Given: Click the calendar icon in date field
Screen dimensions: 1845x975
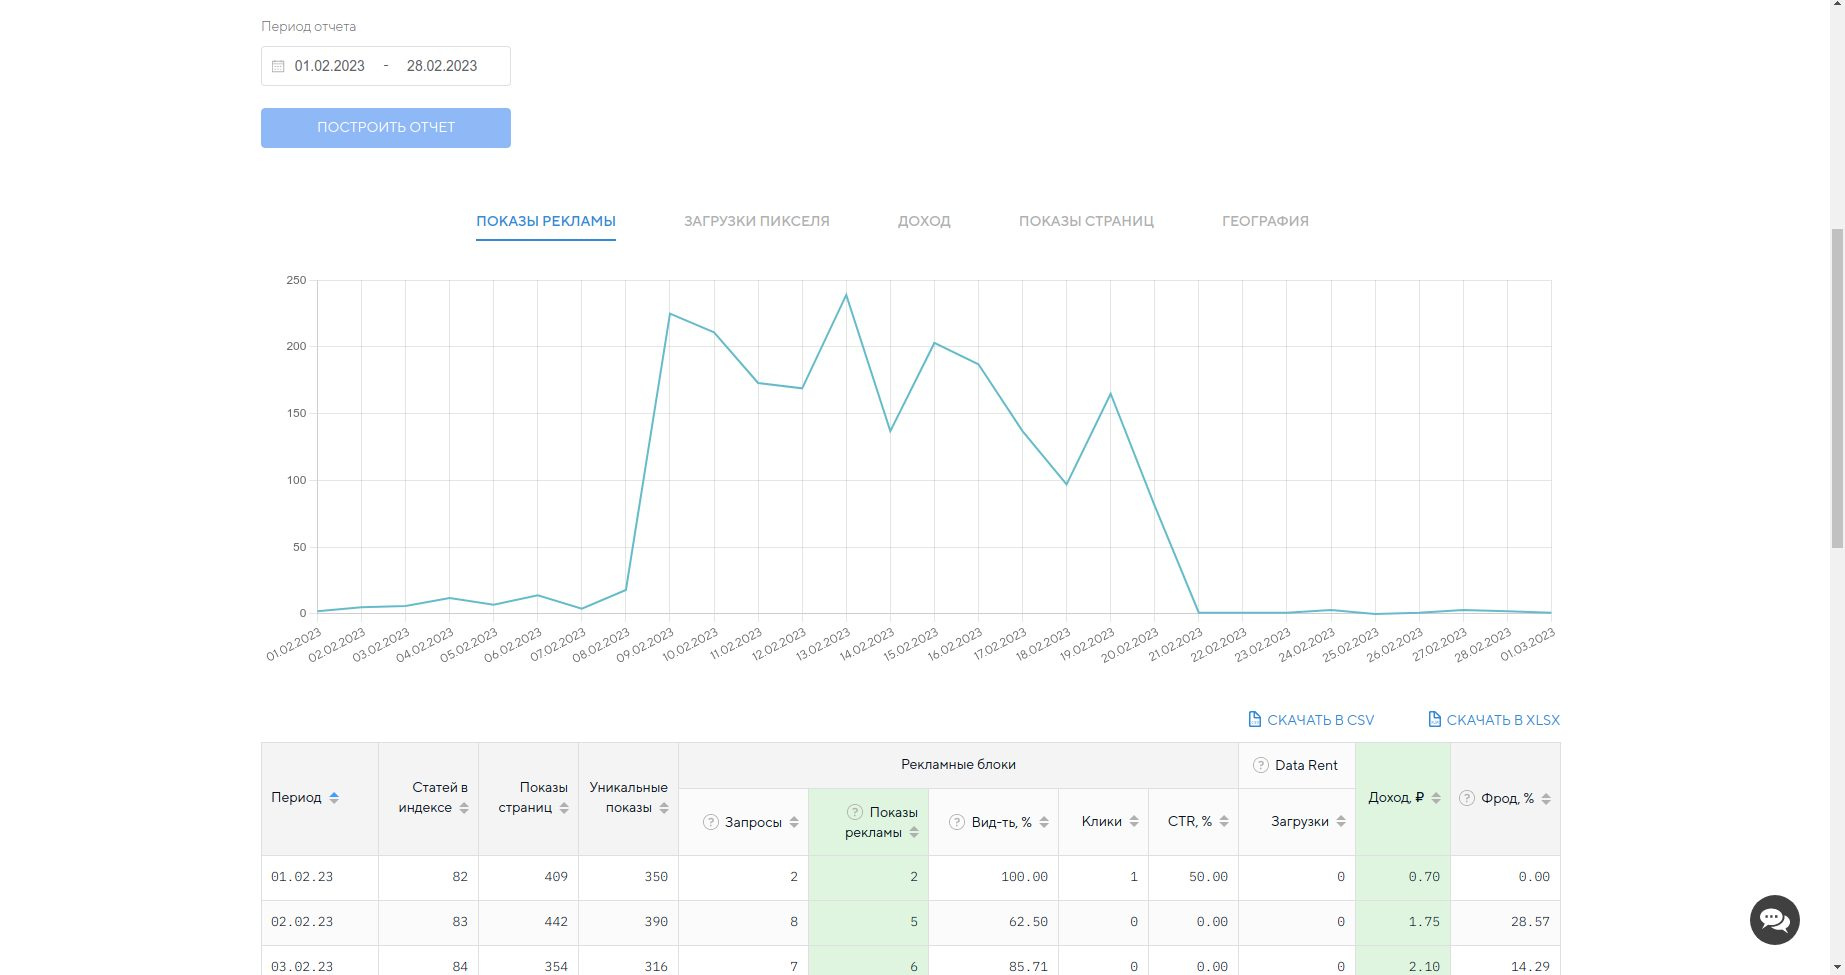Looking at the screenshot, I should pyautogui.click(x=278, y=66).
